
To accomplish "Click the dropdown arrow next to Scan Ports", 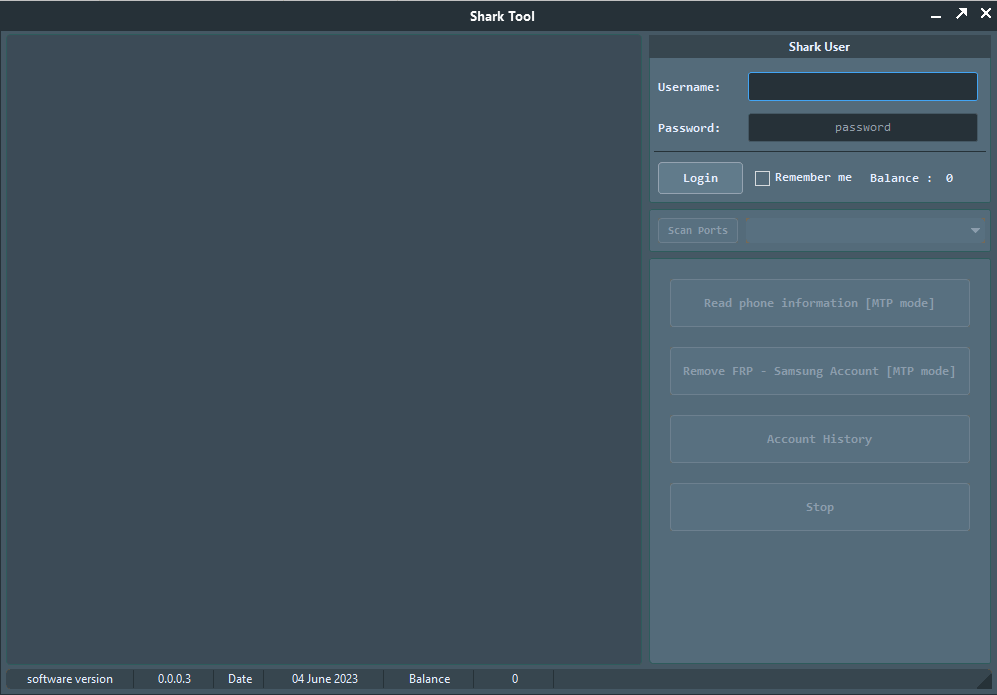I will (974, 230).
